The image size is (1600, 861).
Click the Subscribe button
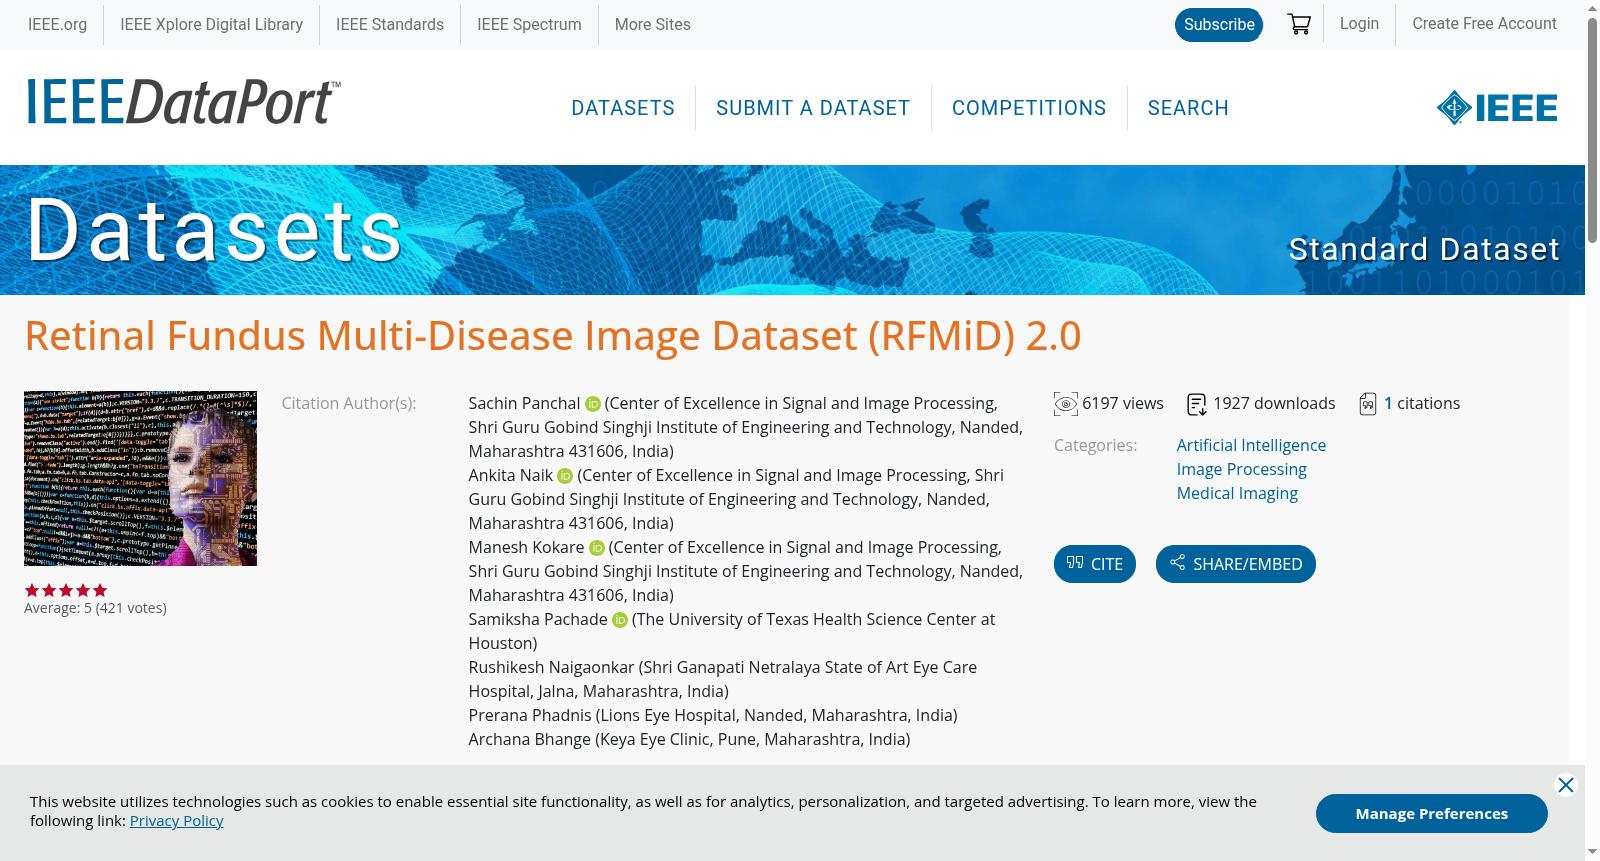[1219, 24]
